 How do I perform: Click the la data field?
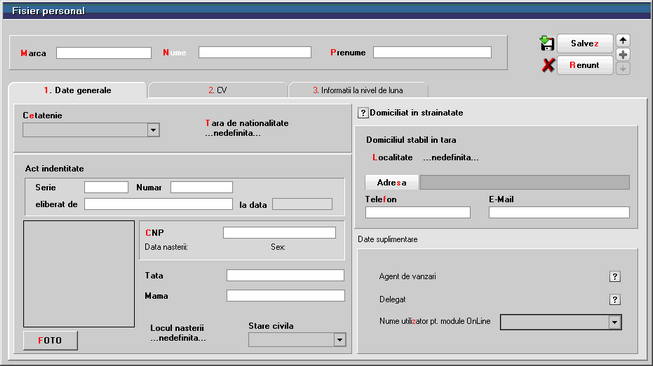point(302,204)
